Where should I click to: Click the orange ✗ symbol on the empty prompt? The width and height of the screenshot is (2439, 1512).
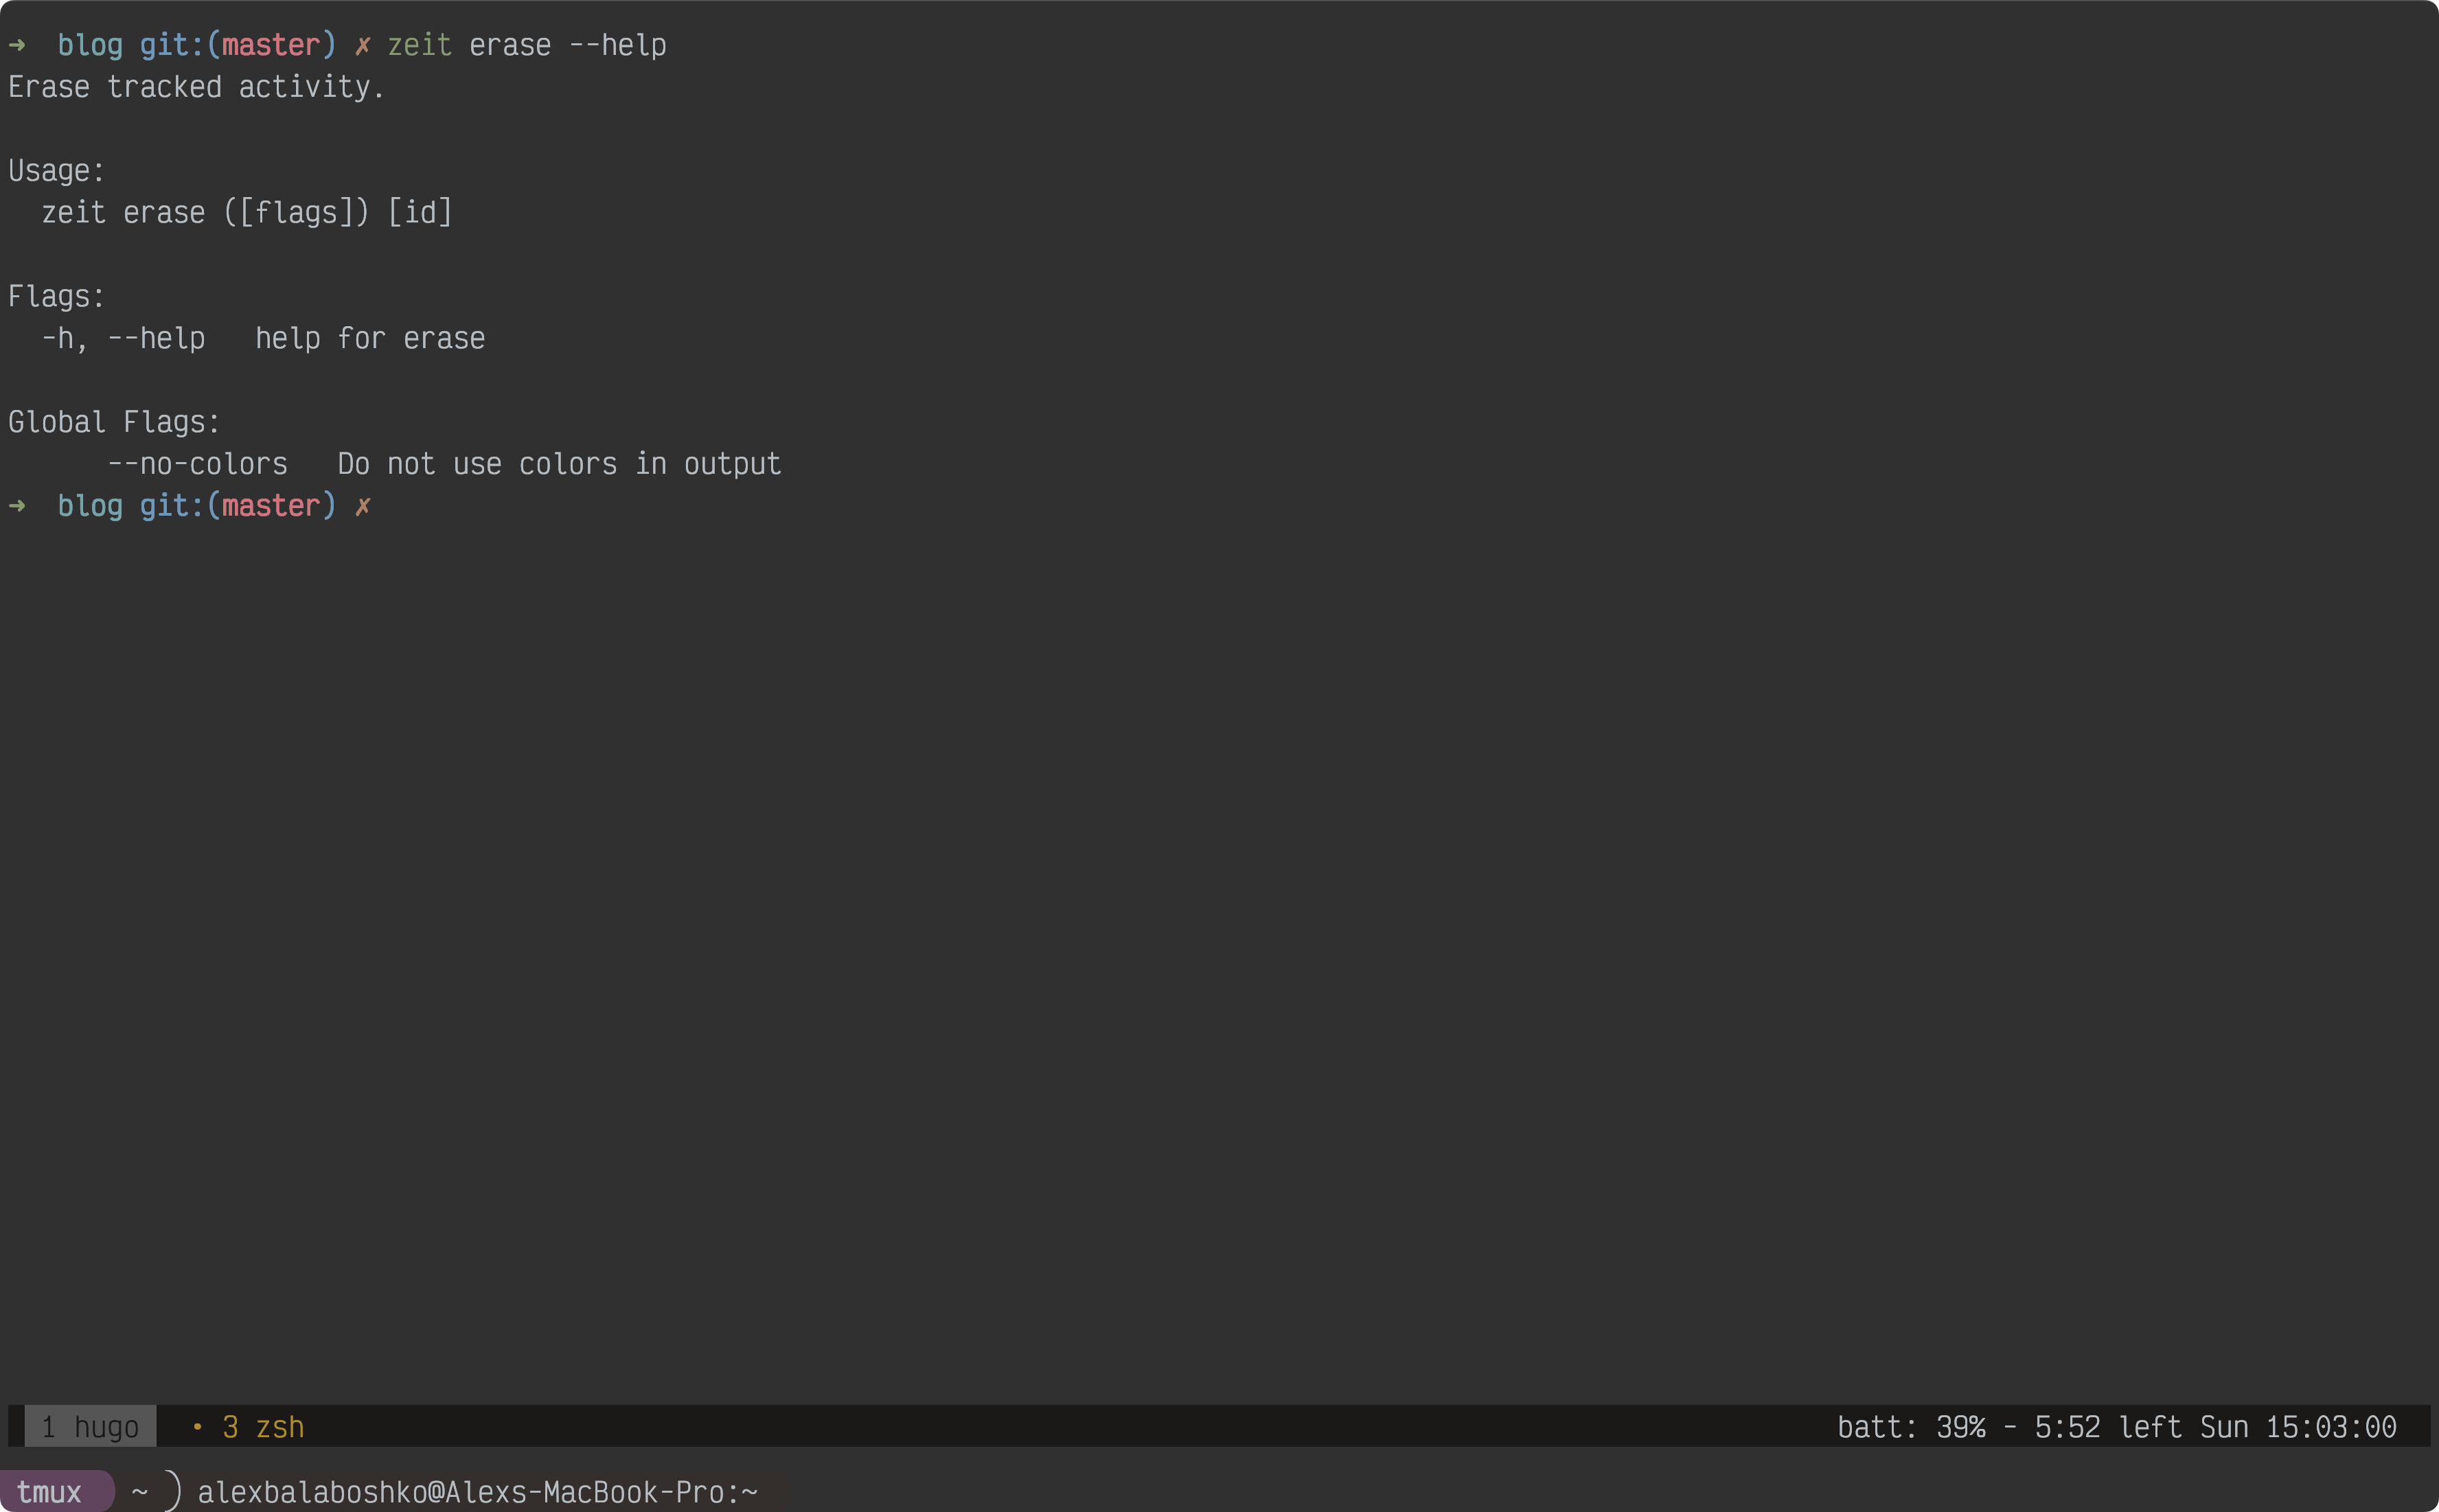pyautogui.click(x=363, y=506)
